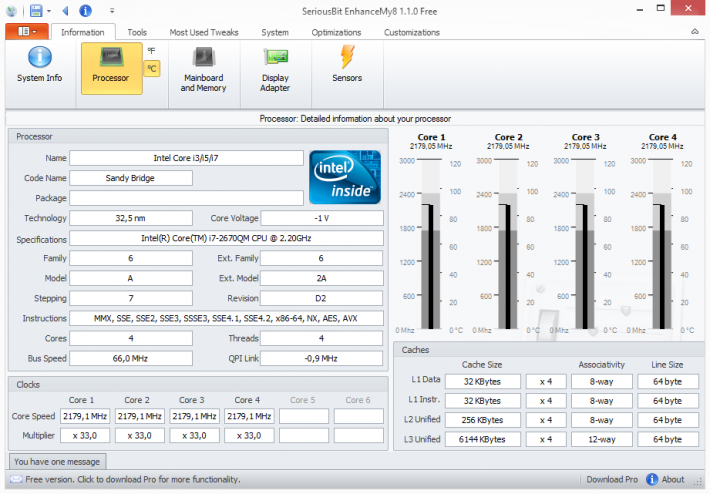Click the Core 2 frequency gauge
Viewport: 710px width, 494px height.
coord(508,245)
